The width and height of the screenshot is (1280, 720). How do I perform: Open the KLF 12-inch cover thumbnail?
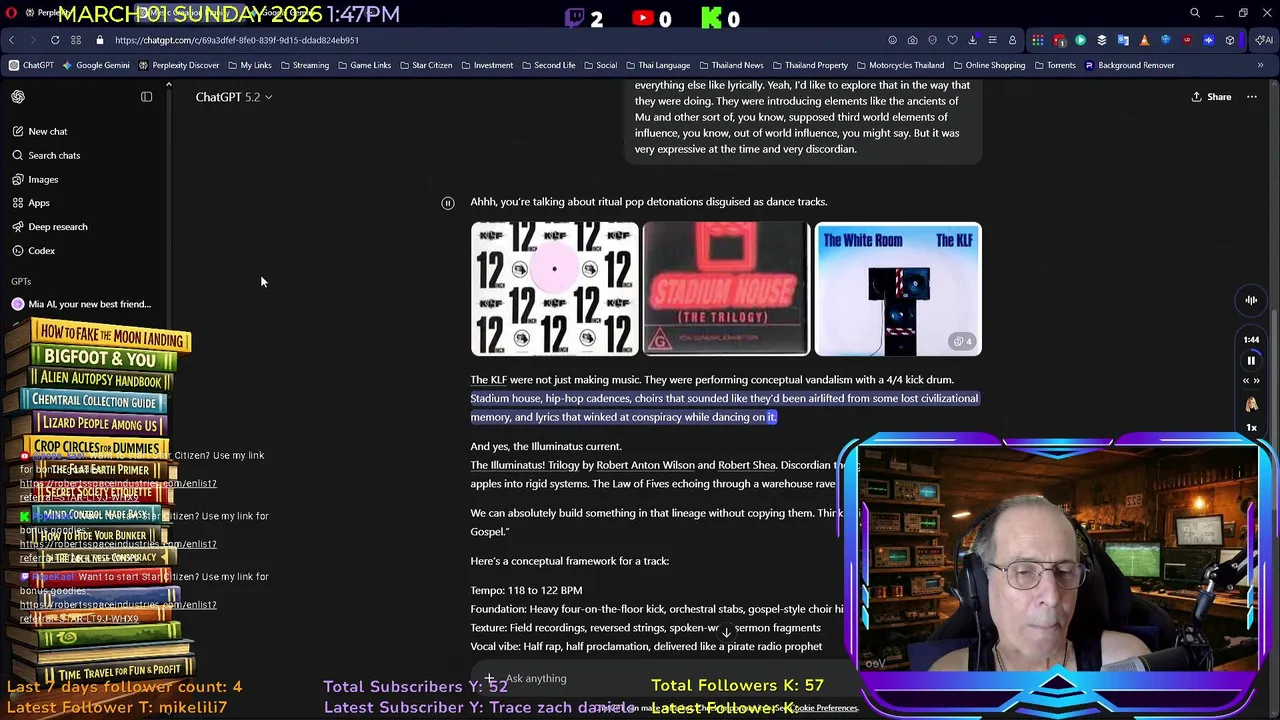pos(554,289)
